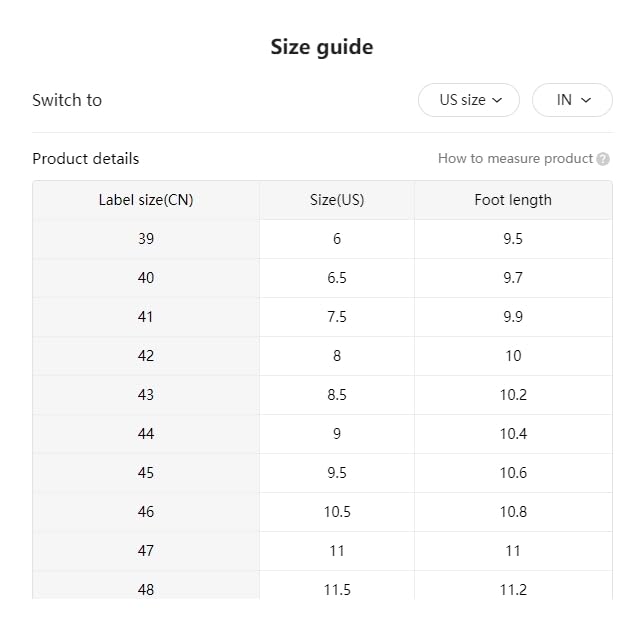Select label size 42 cell

click(x=146, y=356)
